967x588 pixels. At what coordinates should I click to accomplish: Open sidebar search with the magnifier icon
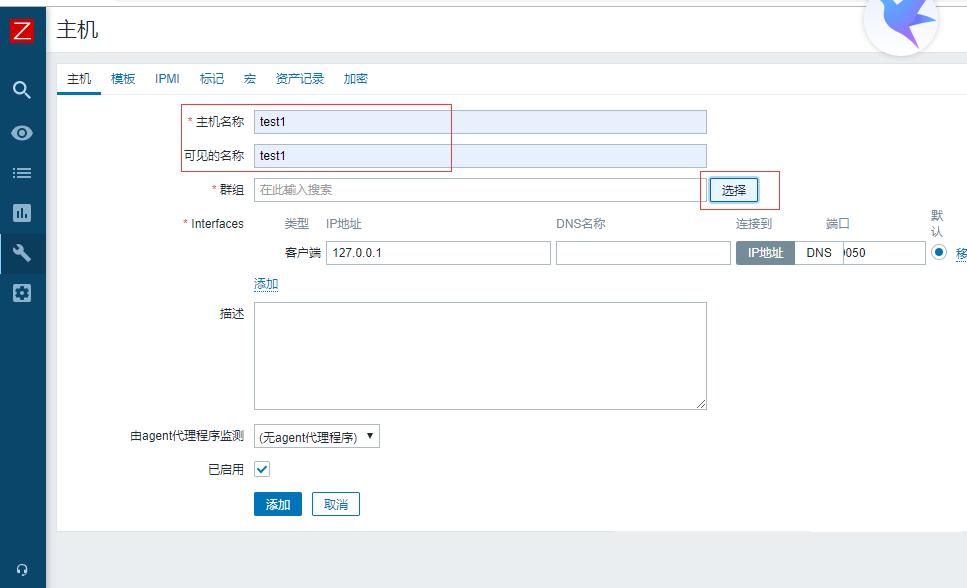pos(22,89)
